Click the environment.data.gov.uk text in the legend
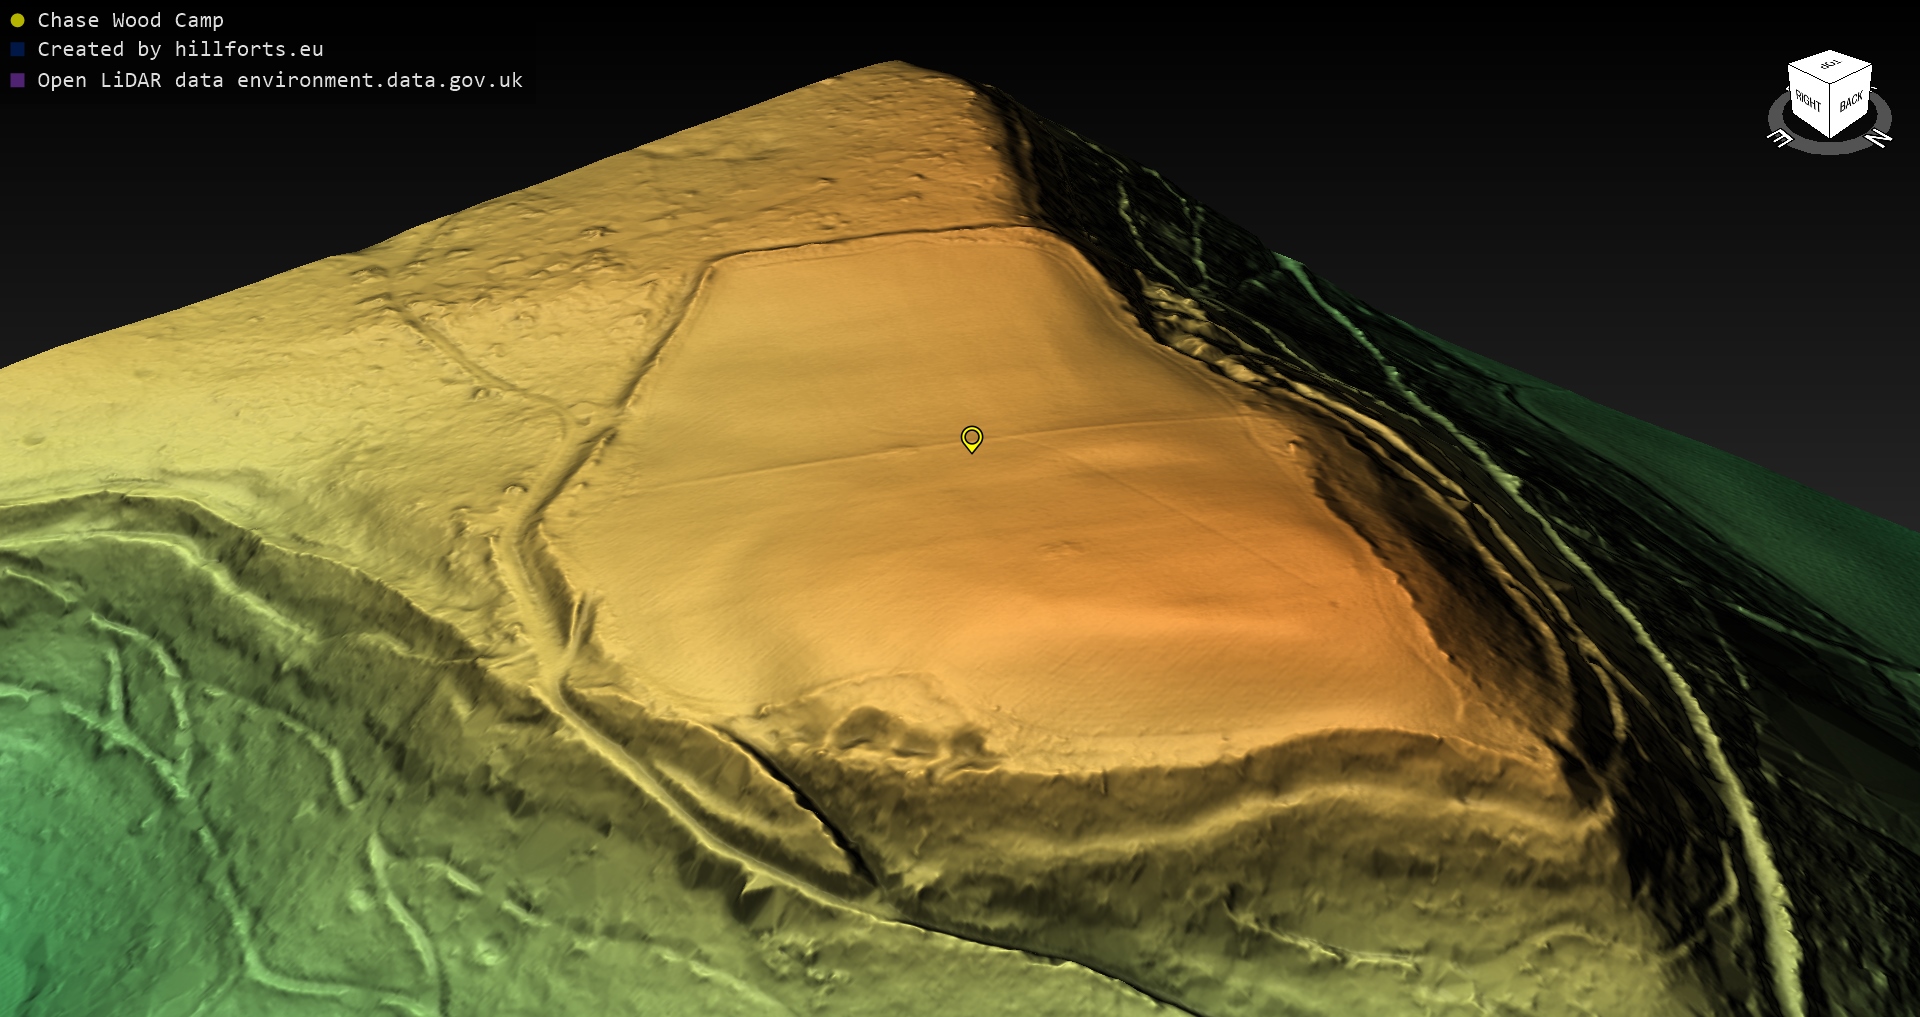This screenshot has height=1017, width=1920. (x=380, y=80)
